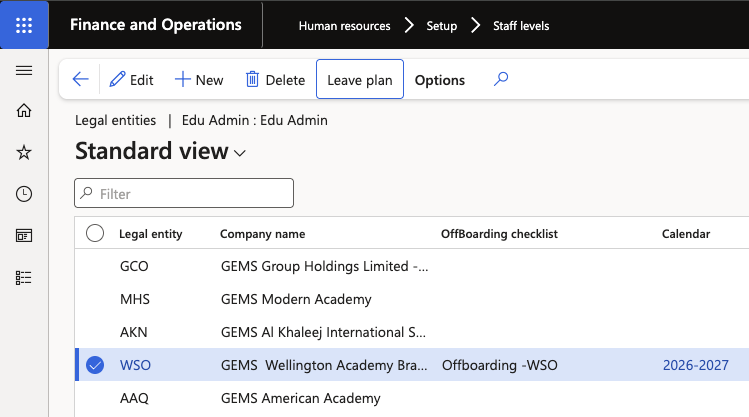
Task: Open the WSO legal entity link
Action: pyautogui.click(x=135, y=365)
